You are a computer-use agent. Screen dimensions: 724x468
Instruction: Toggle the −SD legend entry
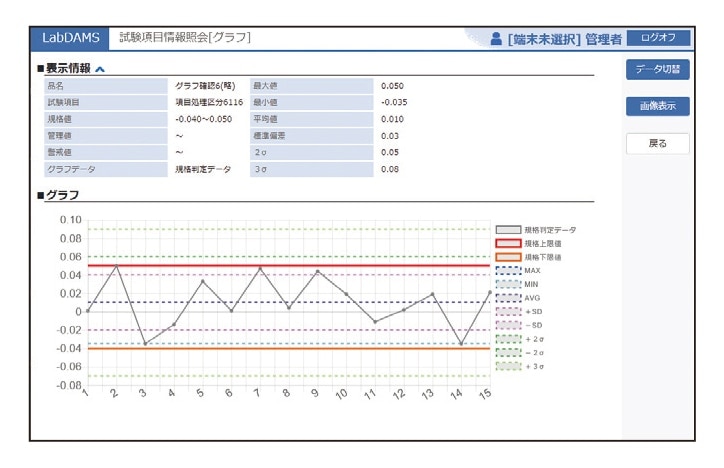click(x=509, y=325)
